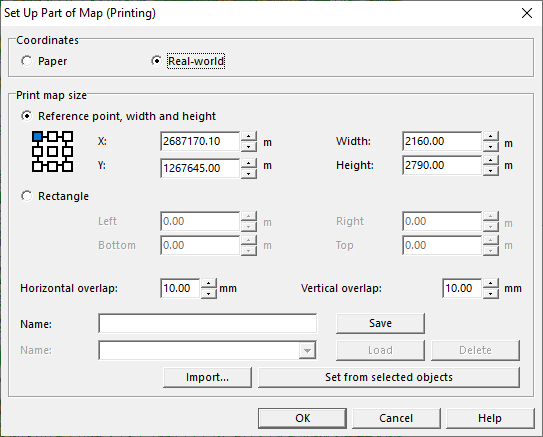543x437 pixels.
Task: Choose Real-world coordinates radio button
Action: (157, 61)
